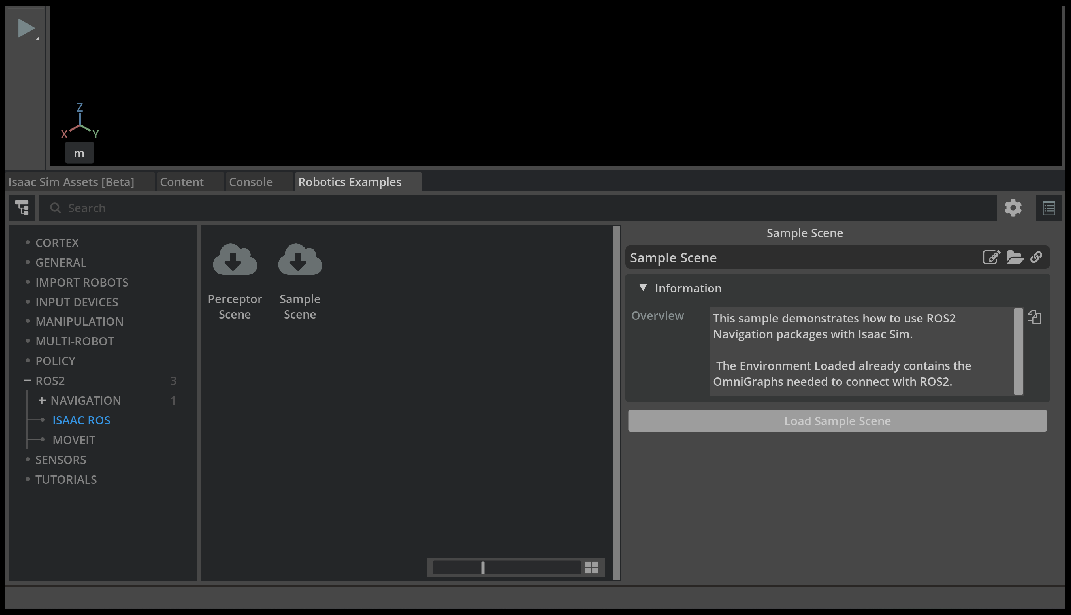Viewport: 1071px width, 615px height.
Task: Open the settings gear menu
Action: (1013, 207)
